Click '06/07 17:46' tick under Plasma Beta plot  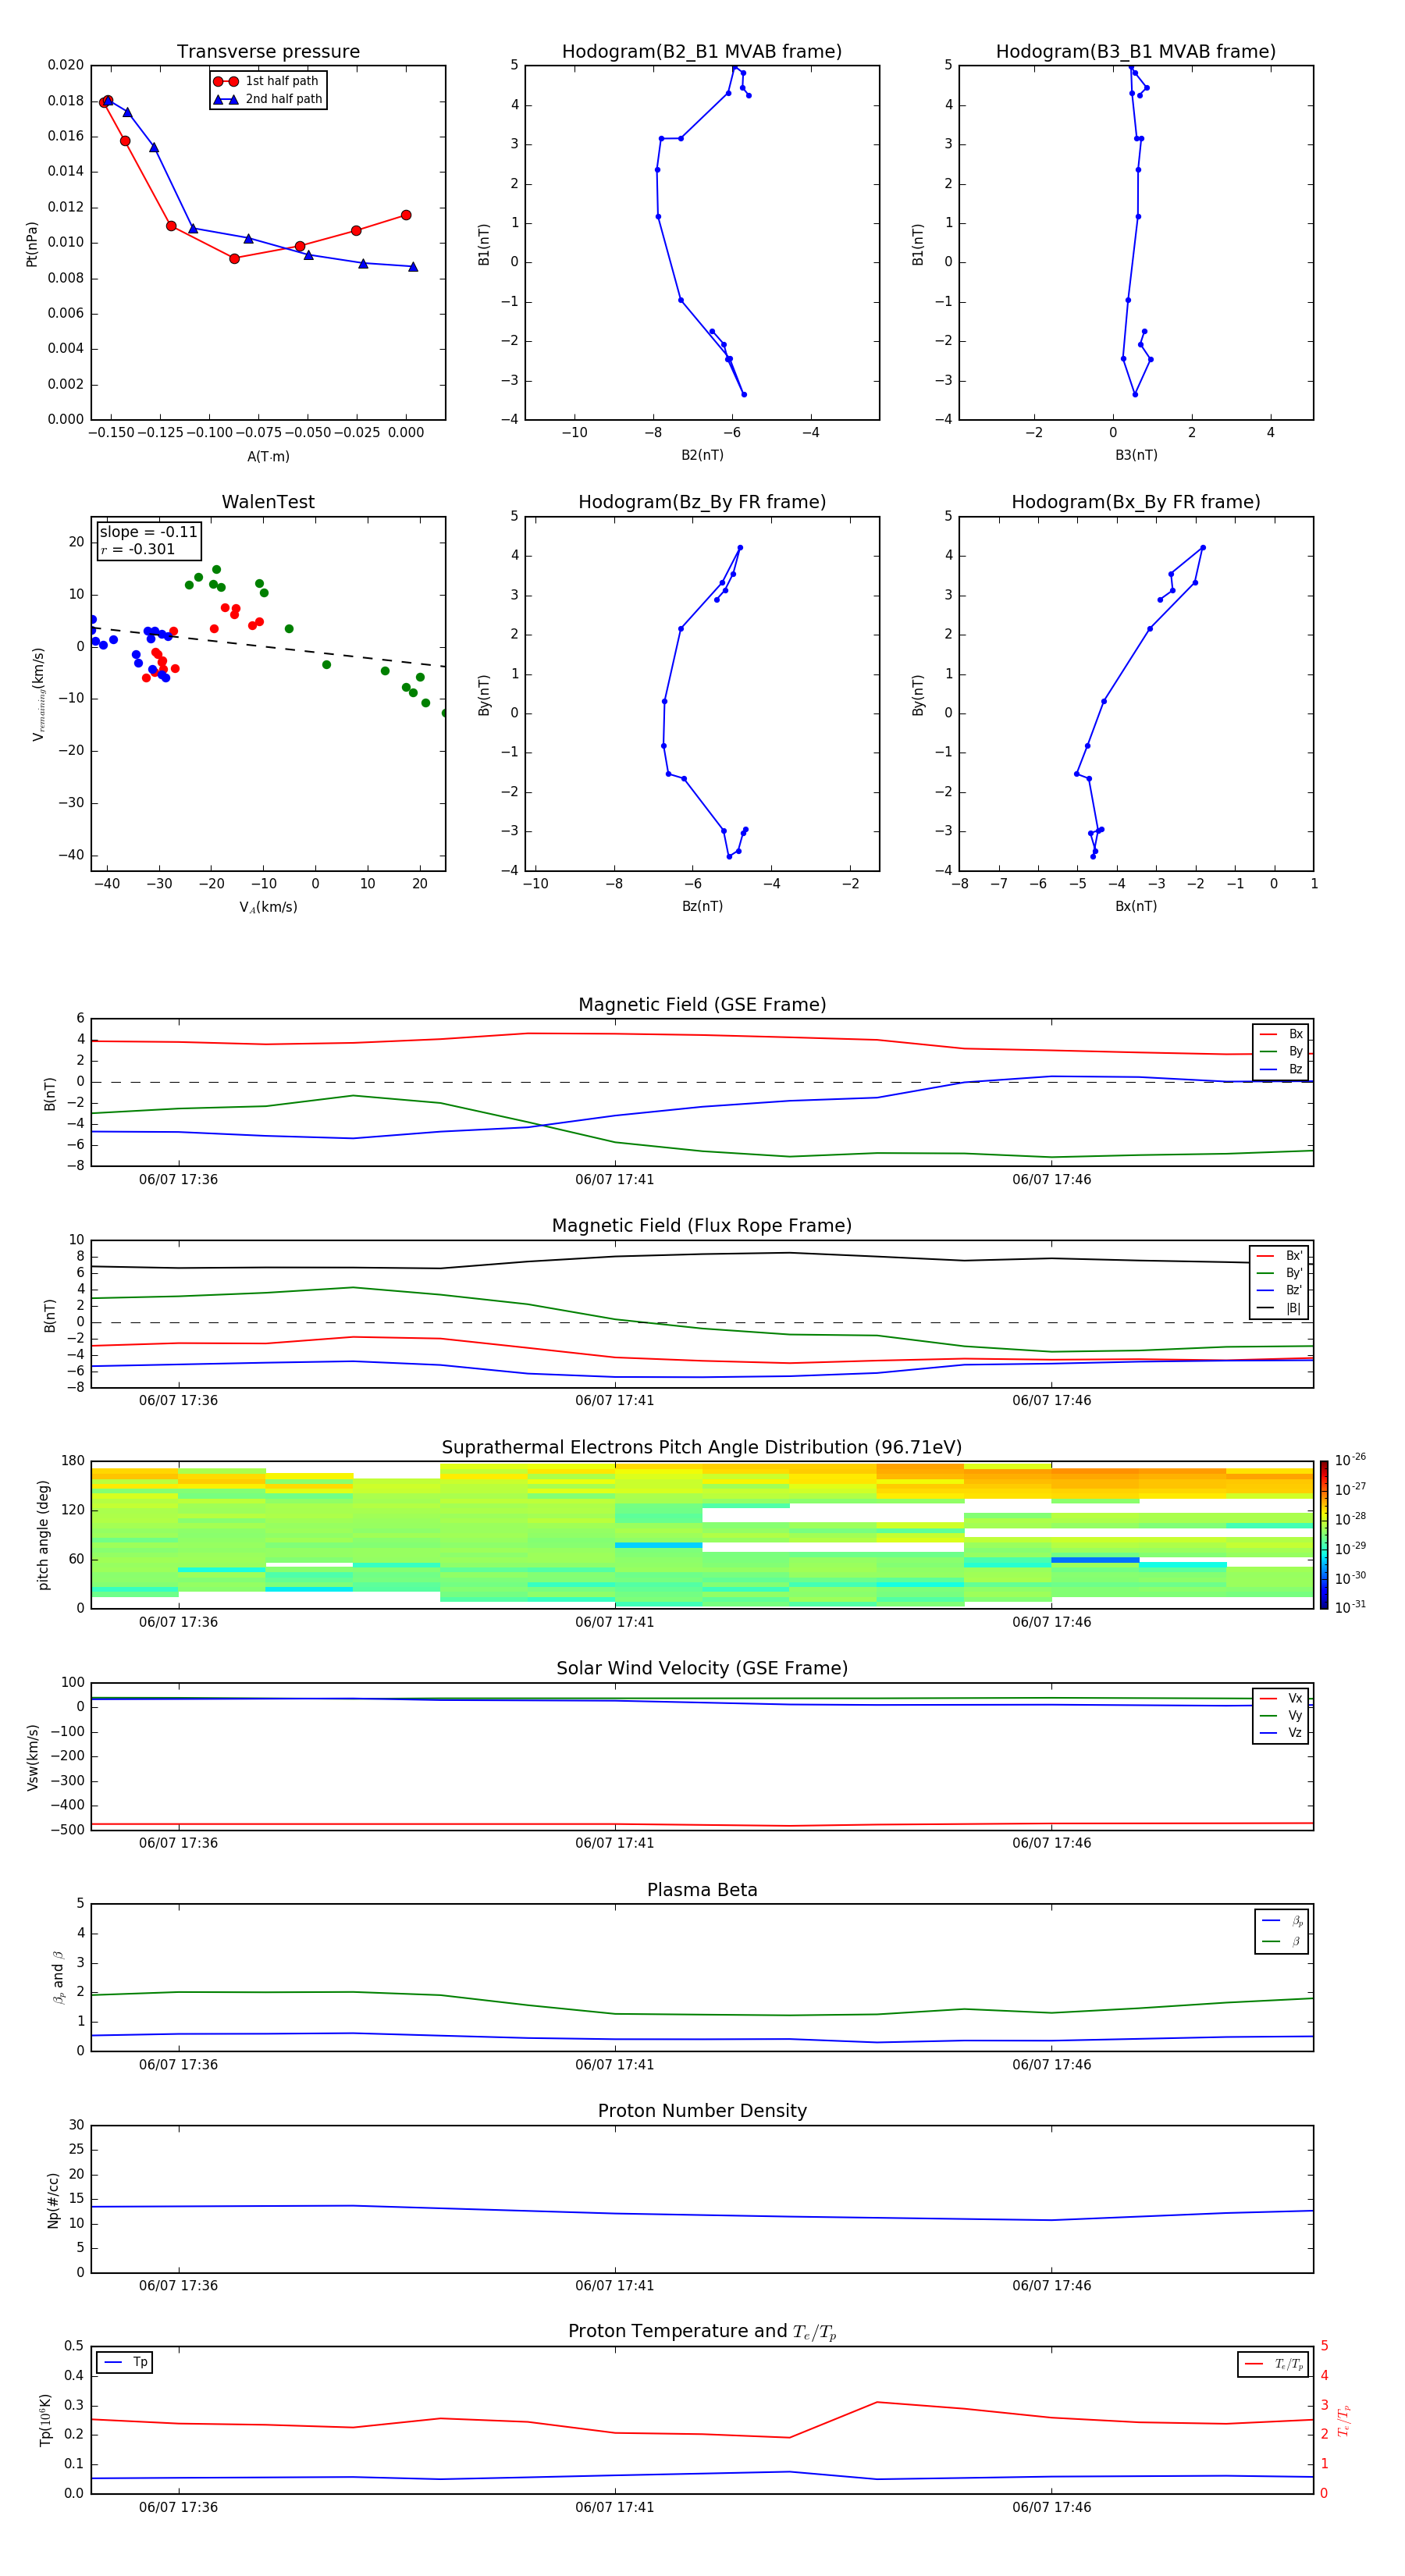click(1051, 2065)
